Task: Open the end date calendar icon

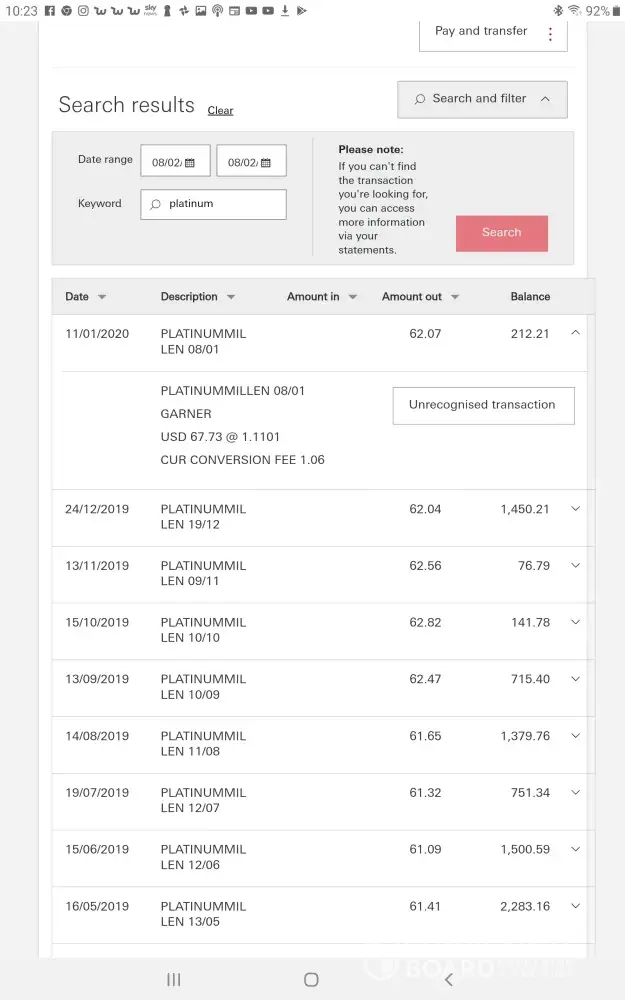Action: pos(265,162)
